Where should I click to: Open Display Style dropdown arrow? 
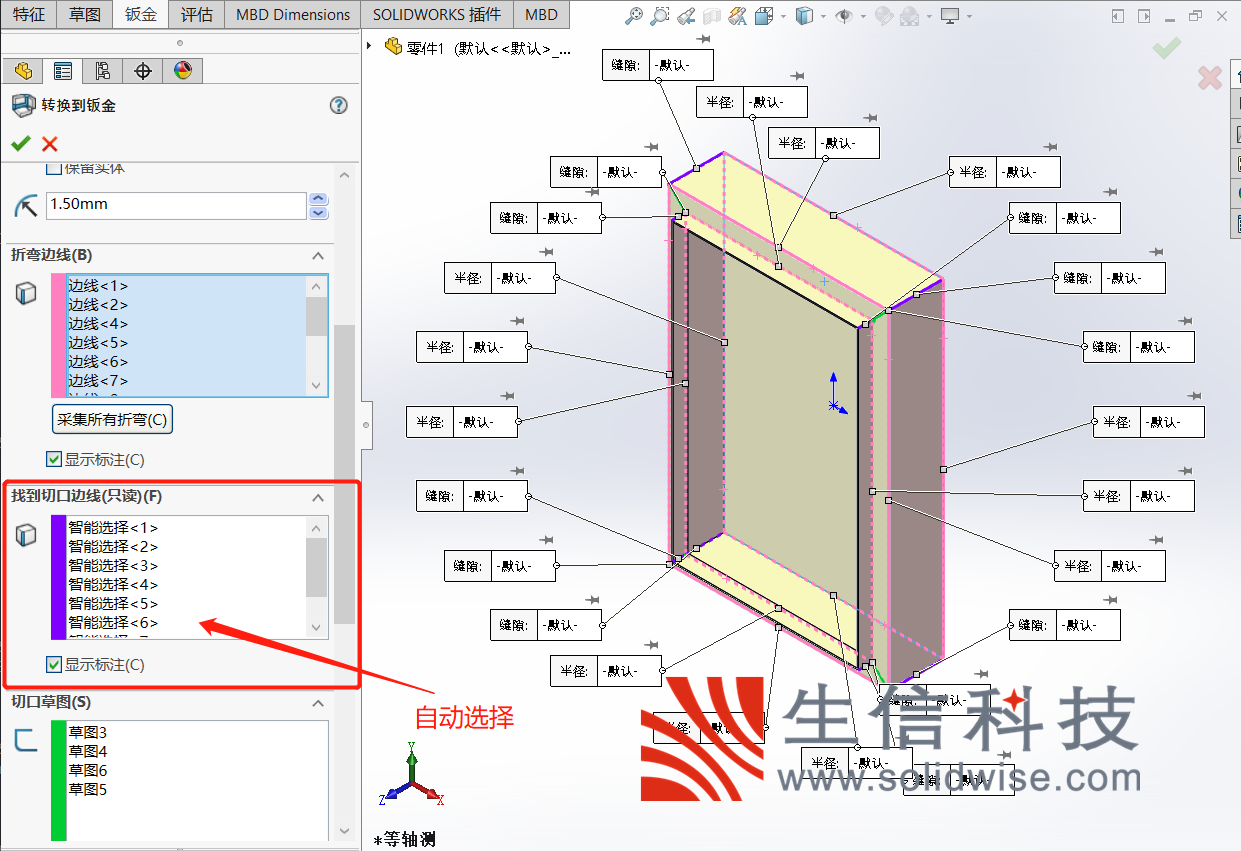823,16
